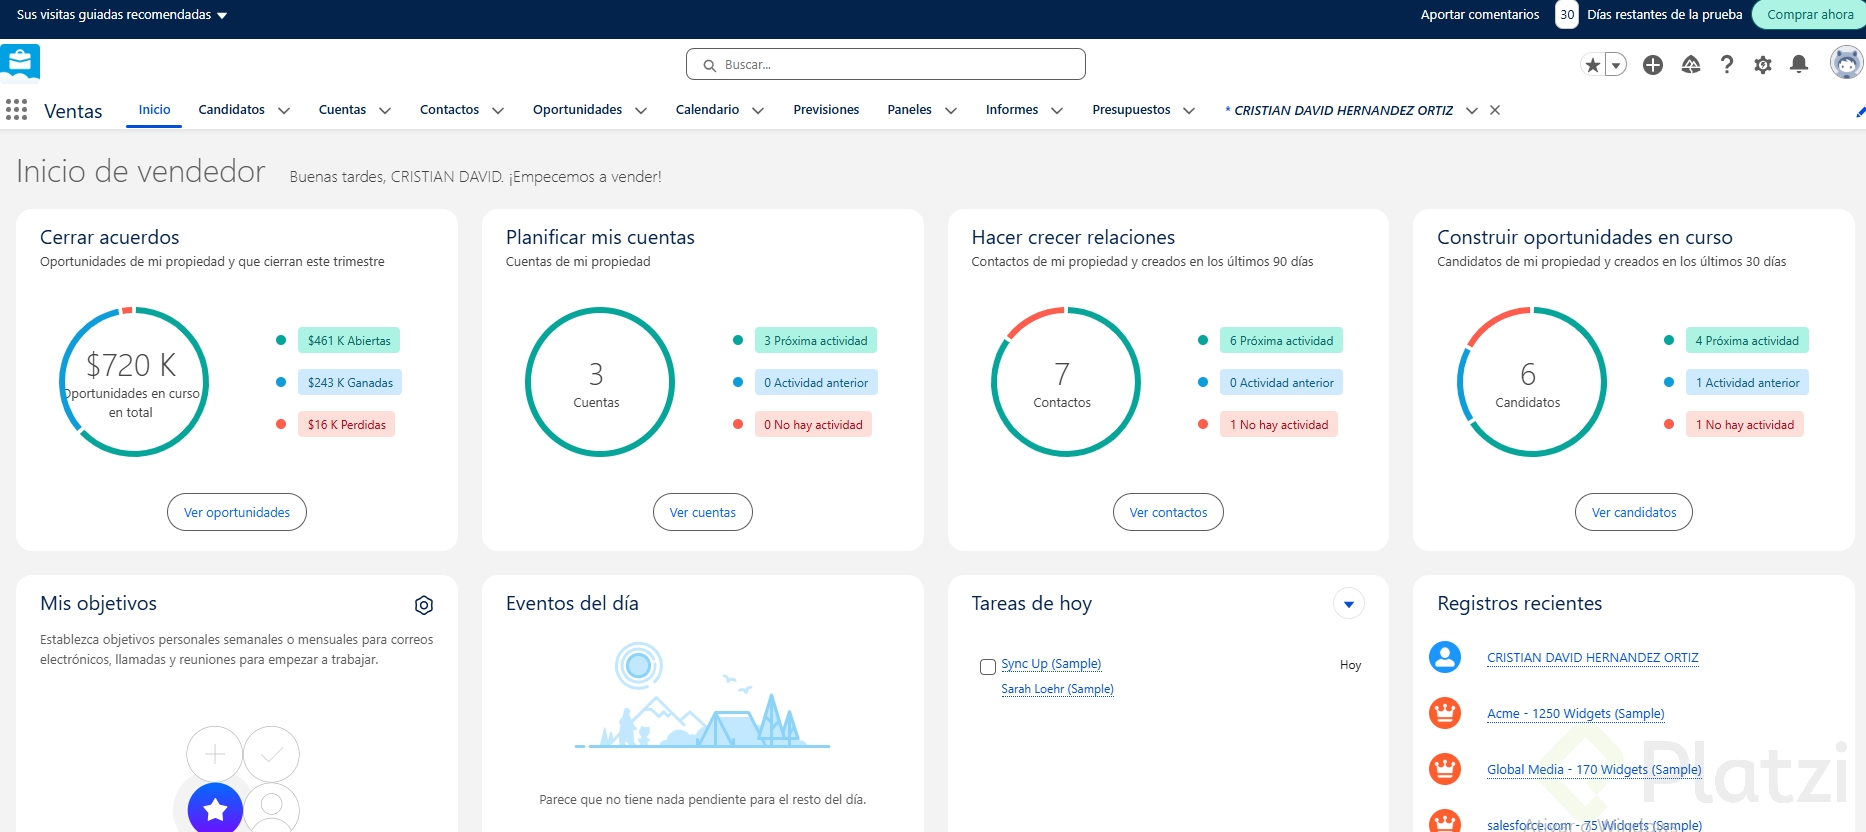1866x832 pixels.
Task: Expand the Oportunidades tab dropdown chevron
Action: pyautogui.click(x=641, y=111)
